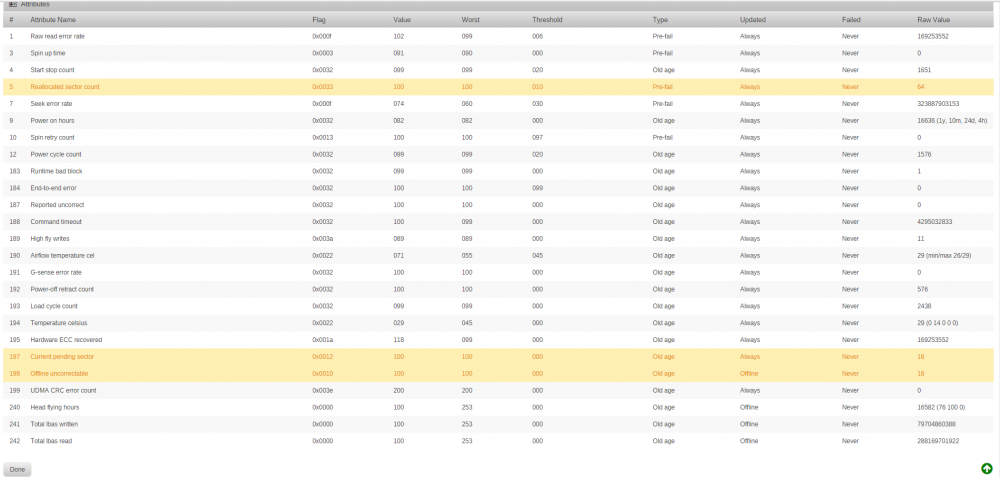Click raw value 576 for Power-off retract count

923,289
